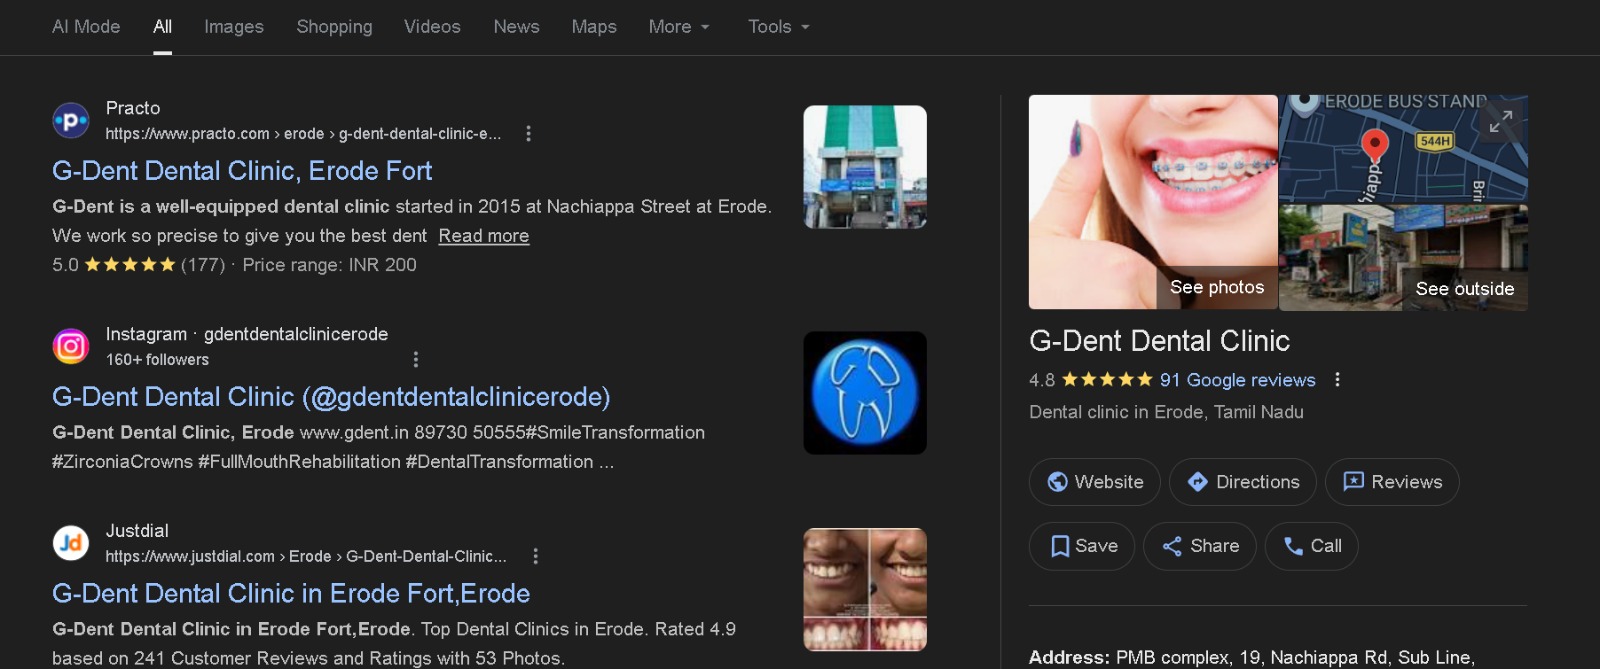Open the Justdial smile comparison thumbnail
The height and width of the screenshot is (669, 1600).
865,590
